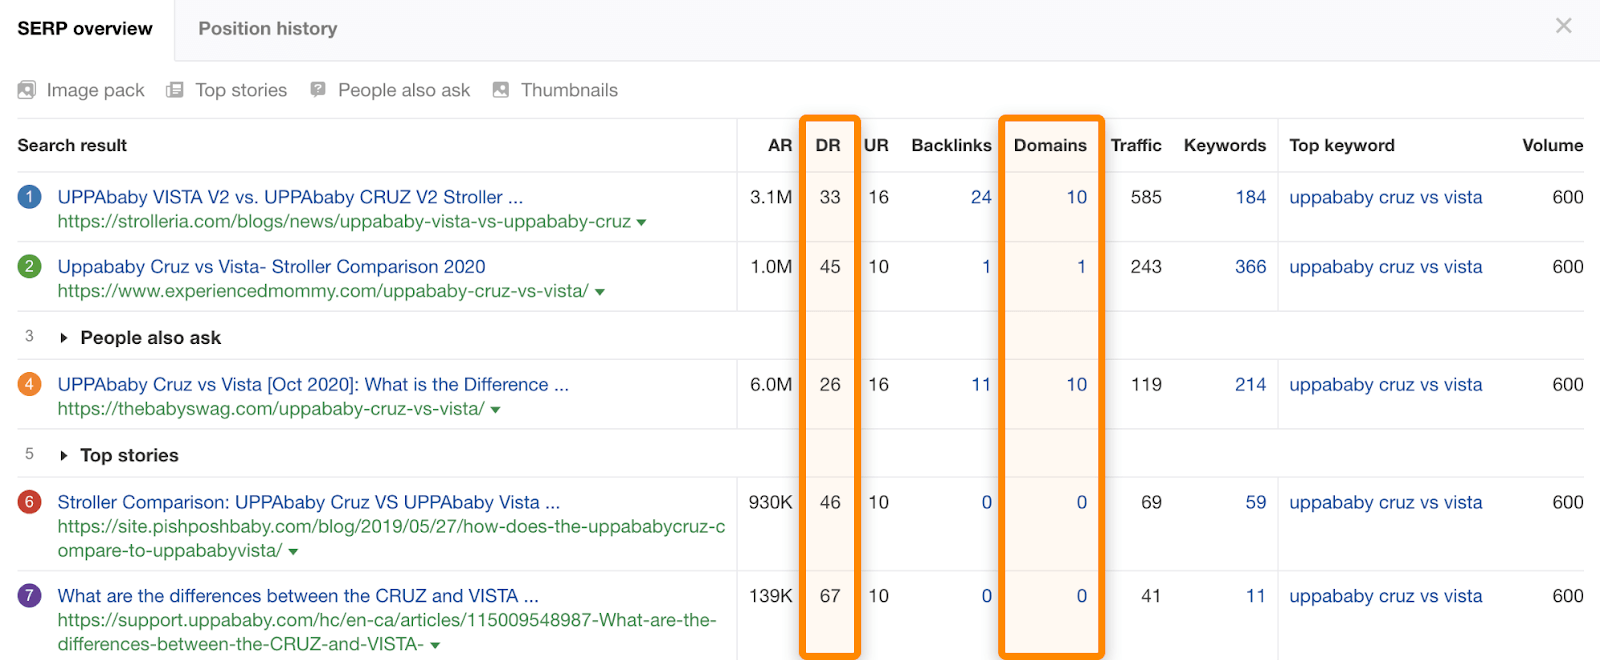This screenshot has width=1600, height=660.
Task: Click position 1 blue rank badge
Action: click(x=30, y=197)
